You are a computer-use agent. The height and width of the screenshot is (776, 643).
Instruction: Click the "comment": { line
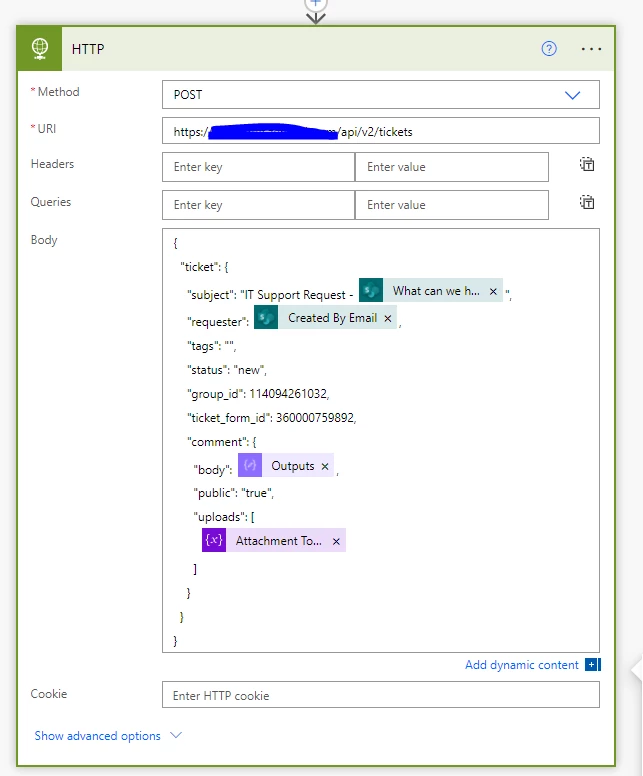pos(221,441)
